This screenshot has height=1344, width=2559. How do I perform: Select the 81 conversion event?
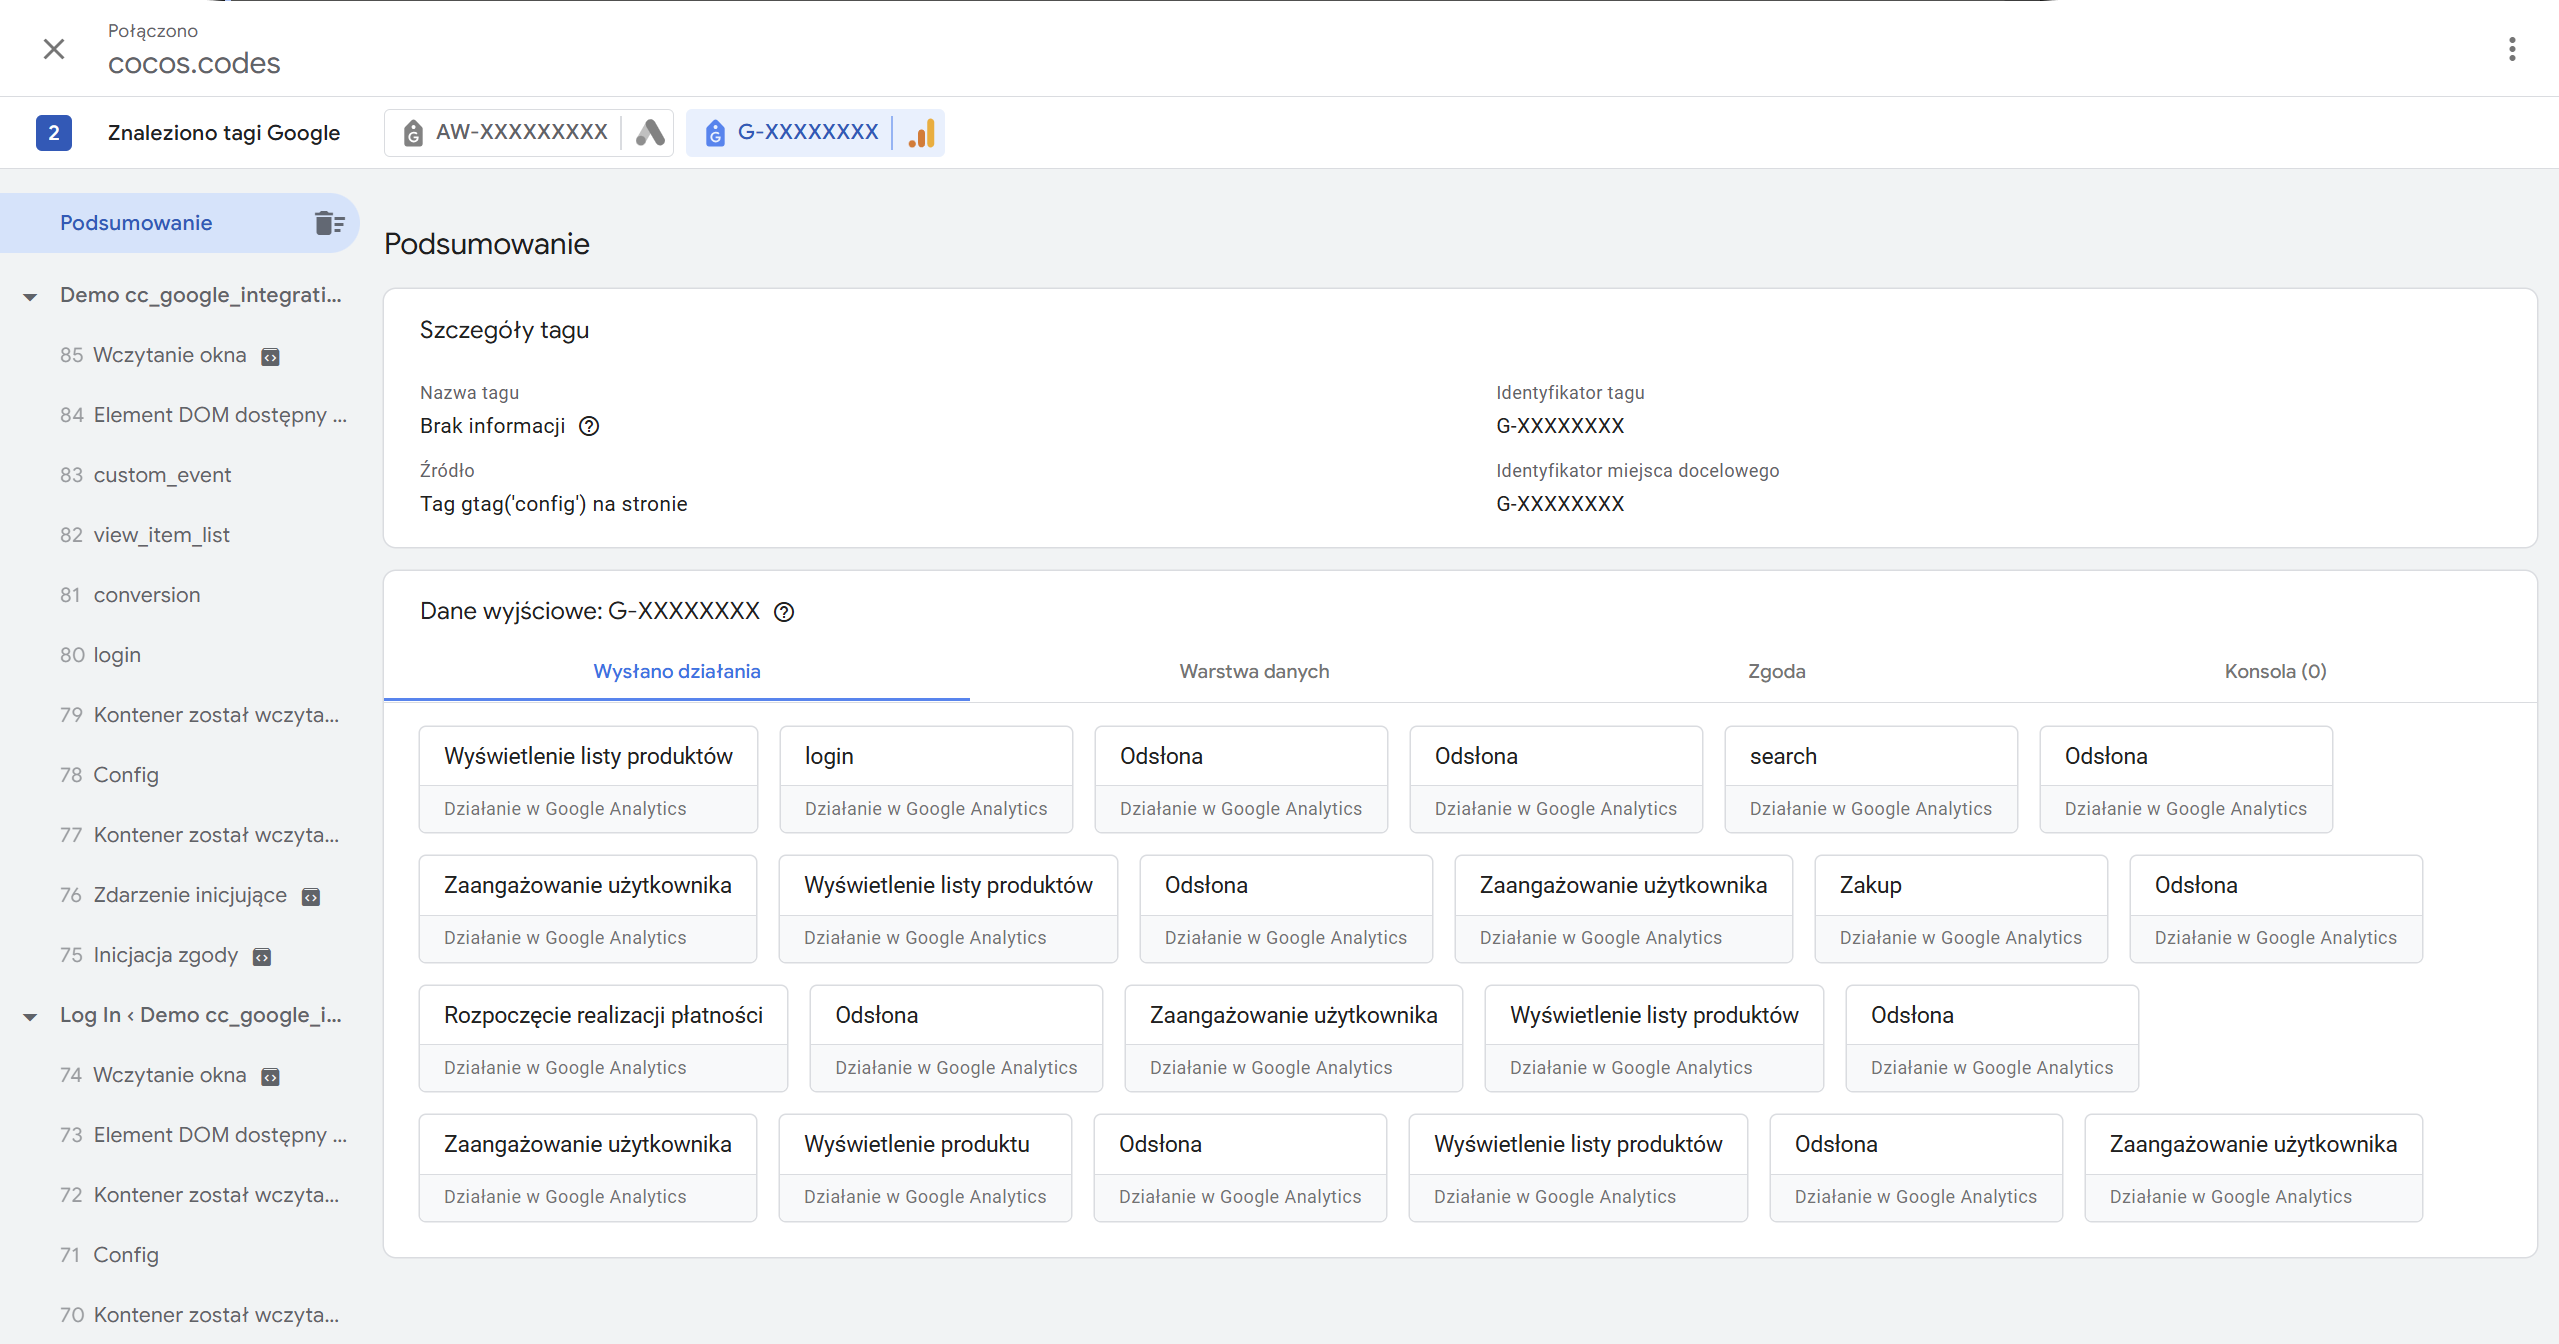(146, 595)
